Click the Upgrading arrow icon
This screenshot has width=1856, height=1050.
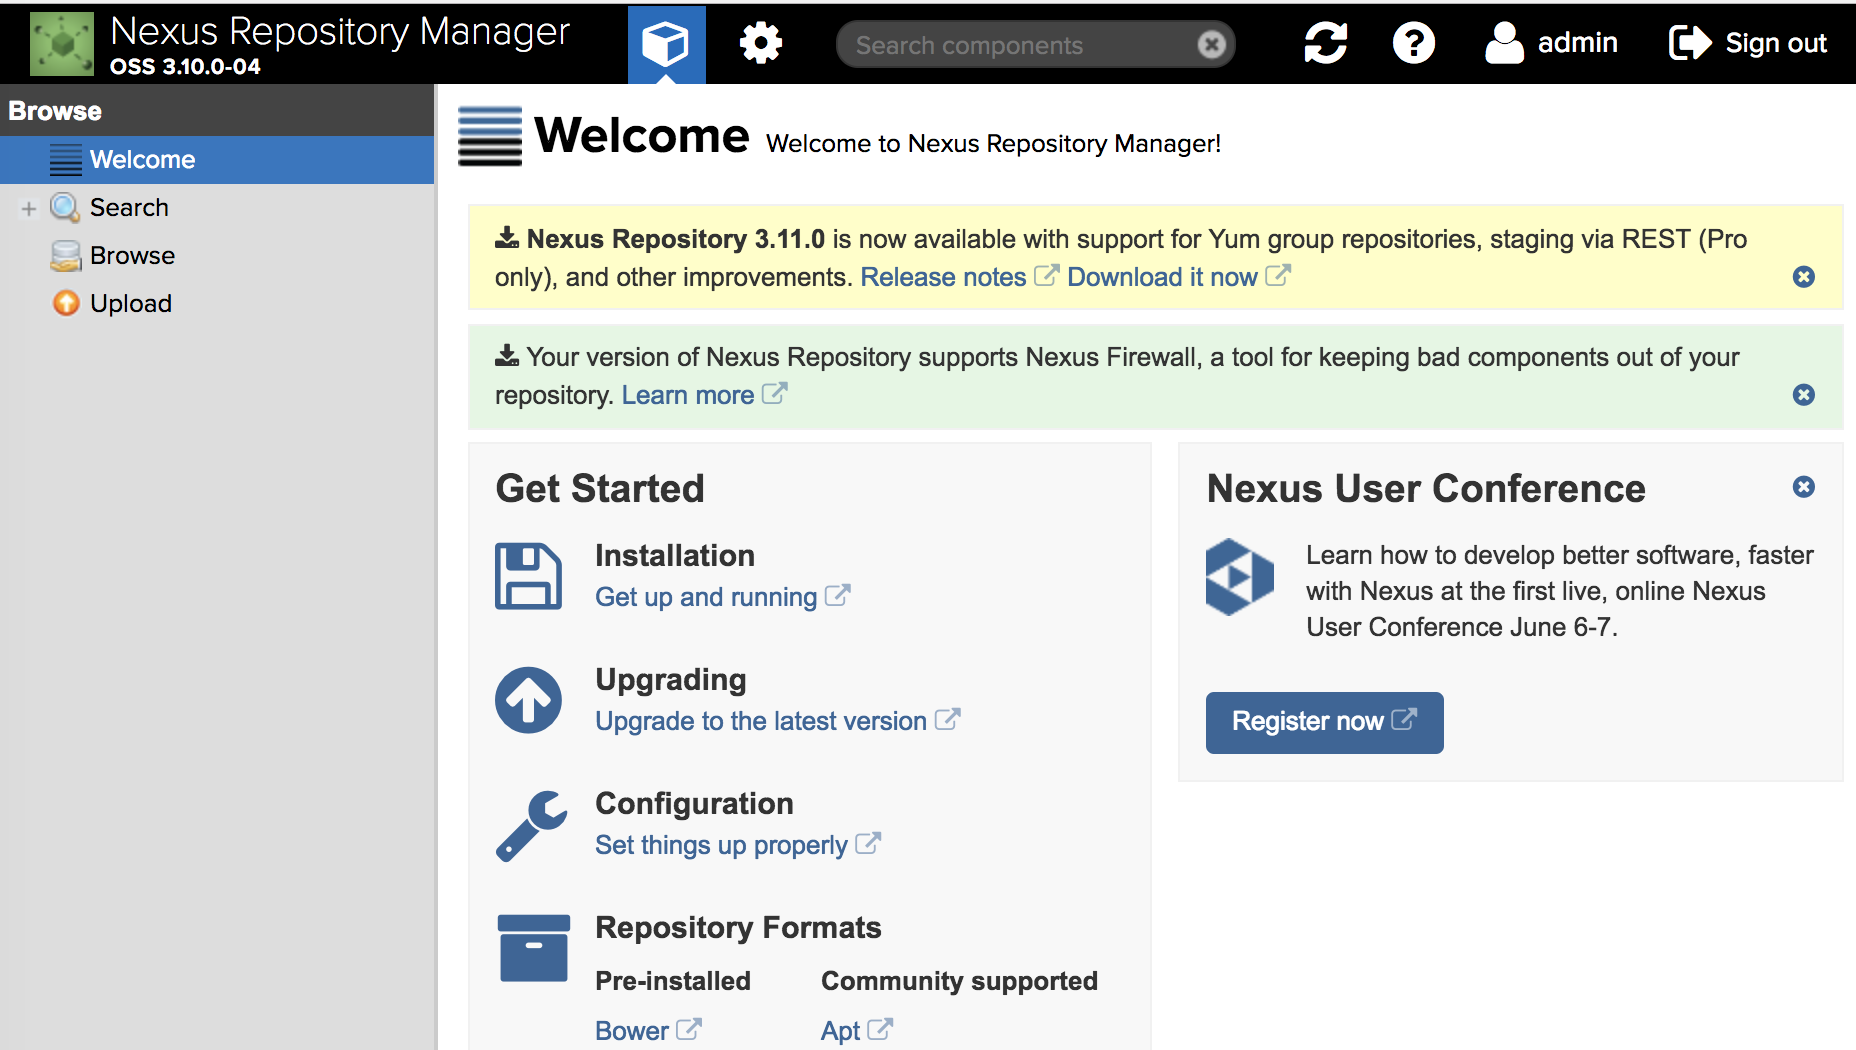click(528, 700)
